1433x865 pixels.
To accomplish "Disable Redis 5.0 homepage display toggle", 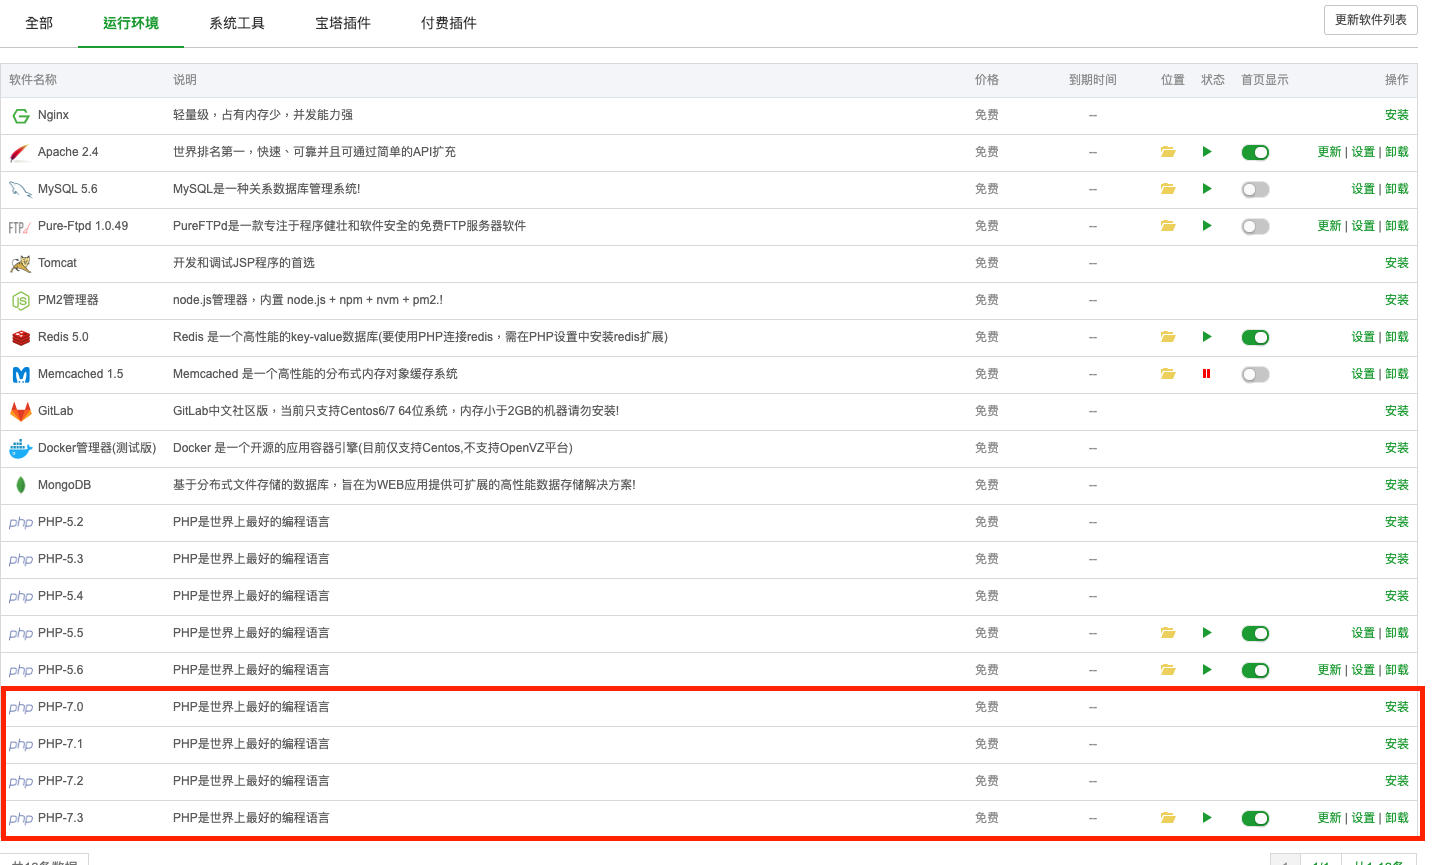I will (x=1255, y=338).
